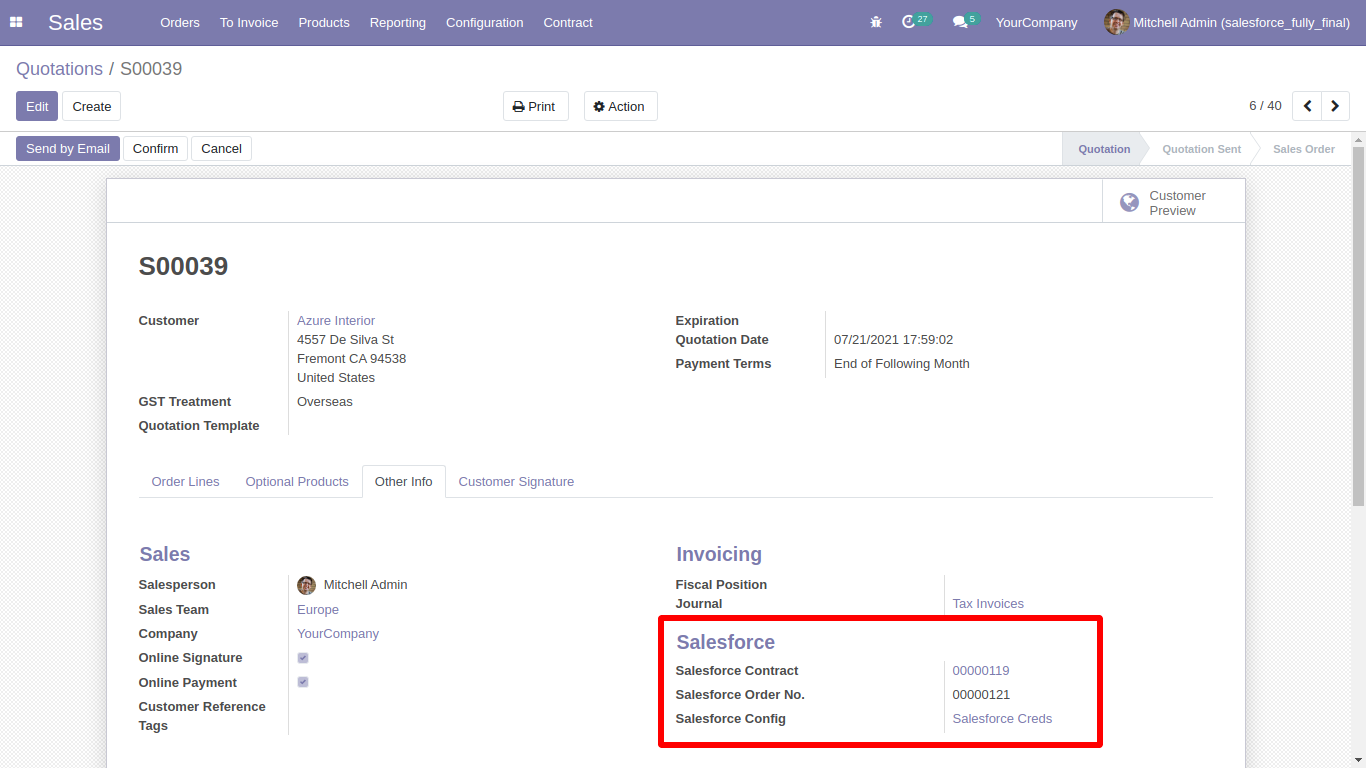Click End of Following Month payment term
The image size is (1366, 768).
[x=902, y=364]
